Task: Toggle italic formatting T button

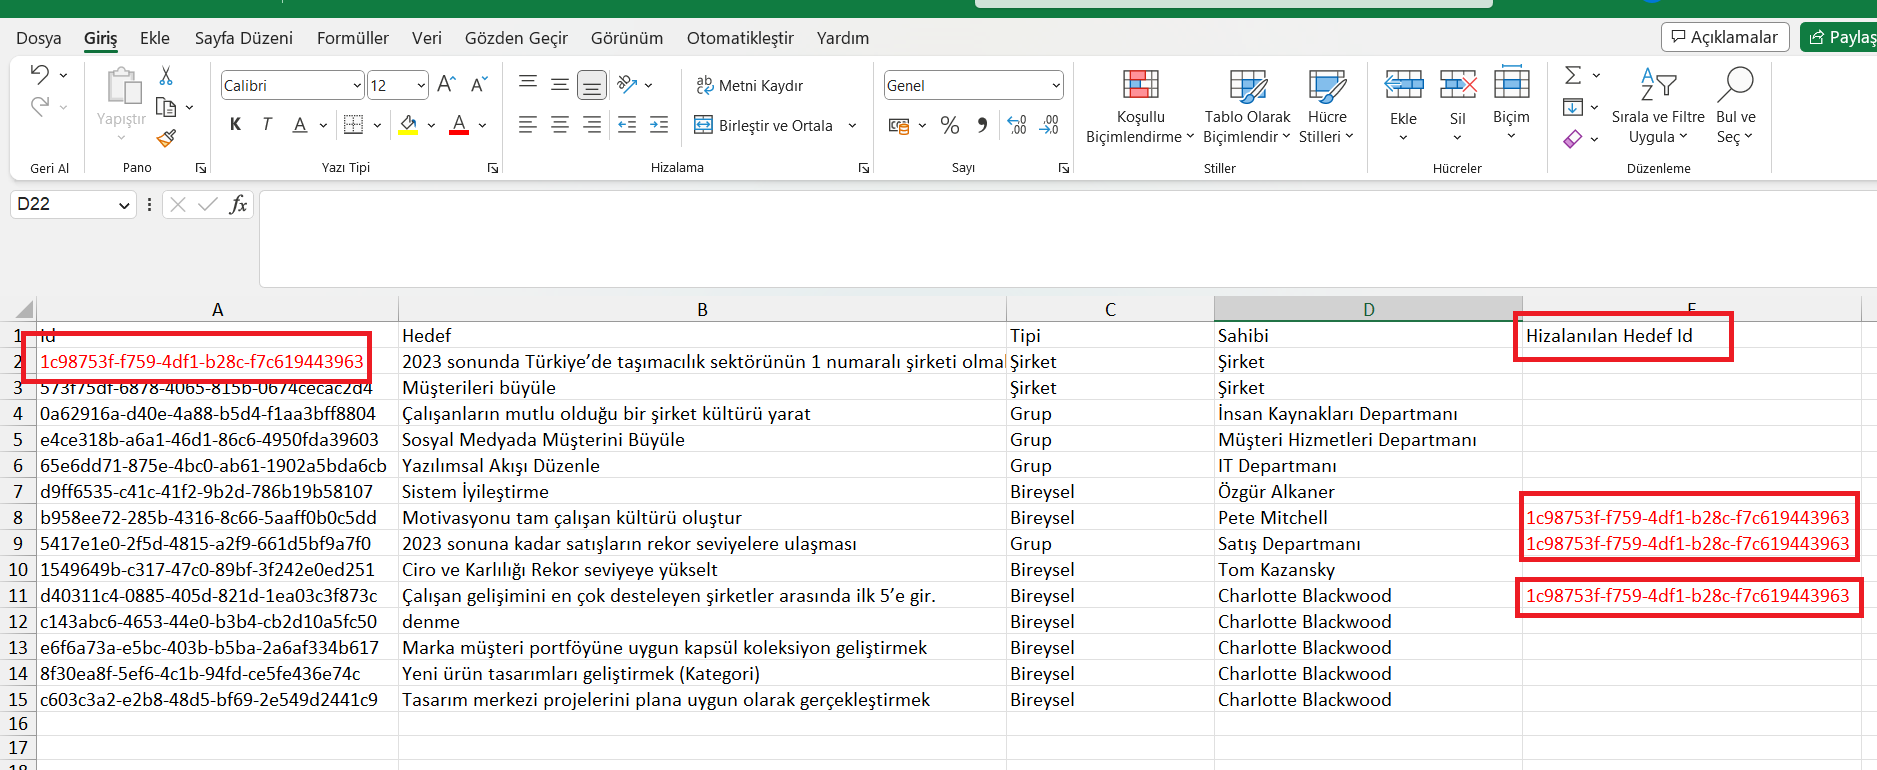Action: 266,125
